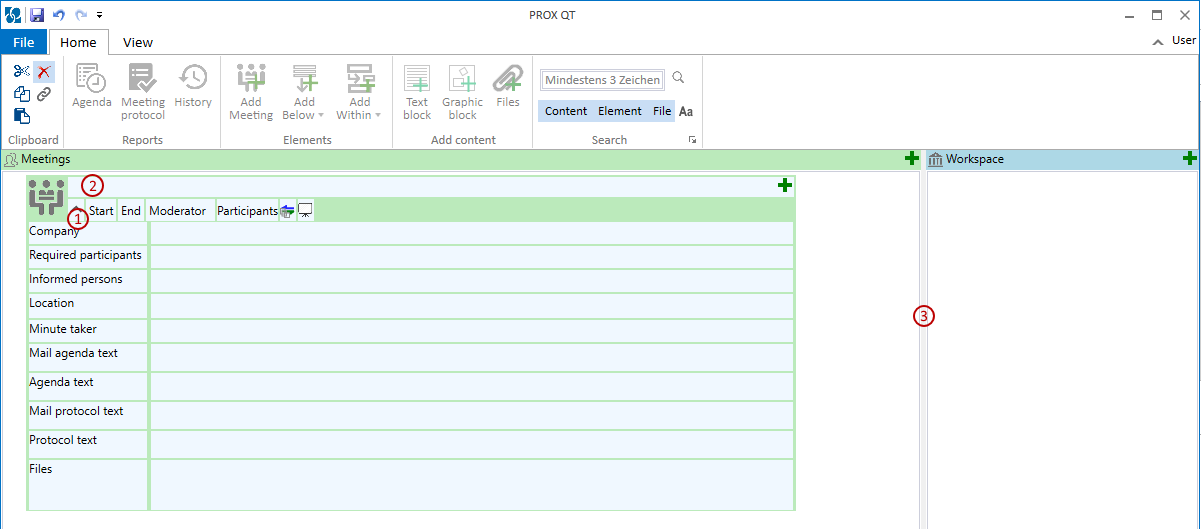The image size is (1201, 529).
Task: Switch to the View ribbon tab
Action: coord(138,42)
